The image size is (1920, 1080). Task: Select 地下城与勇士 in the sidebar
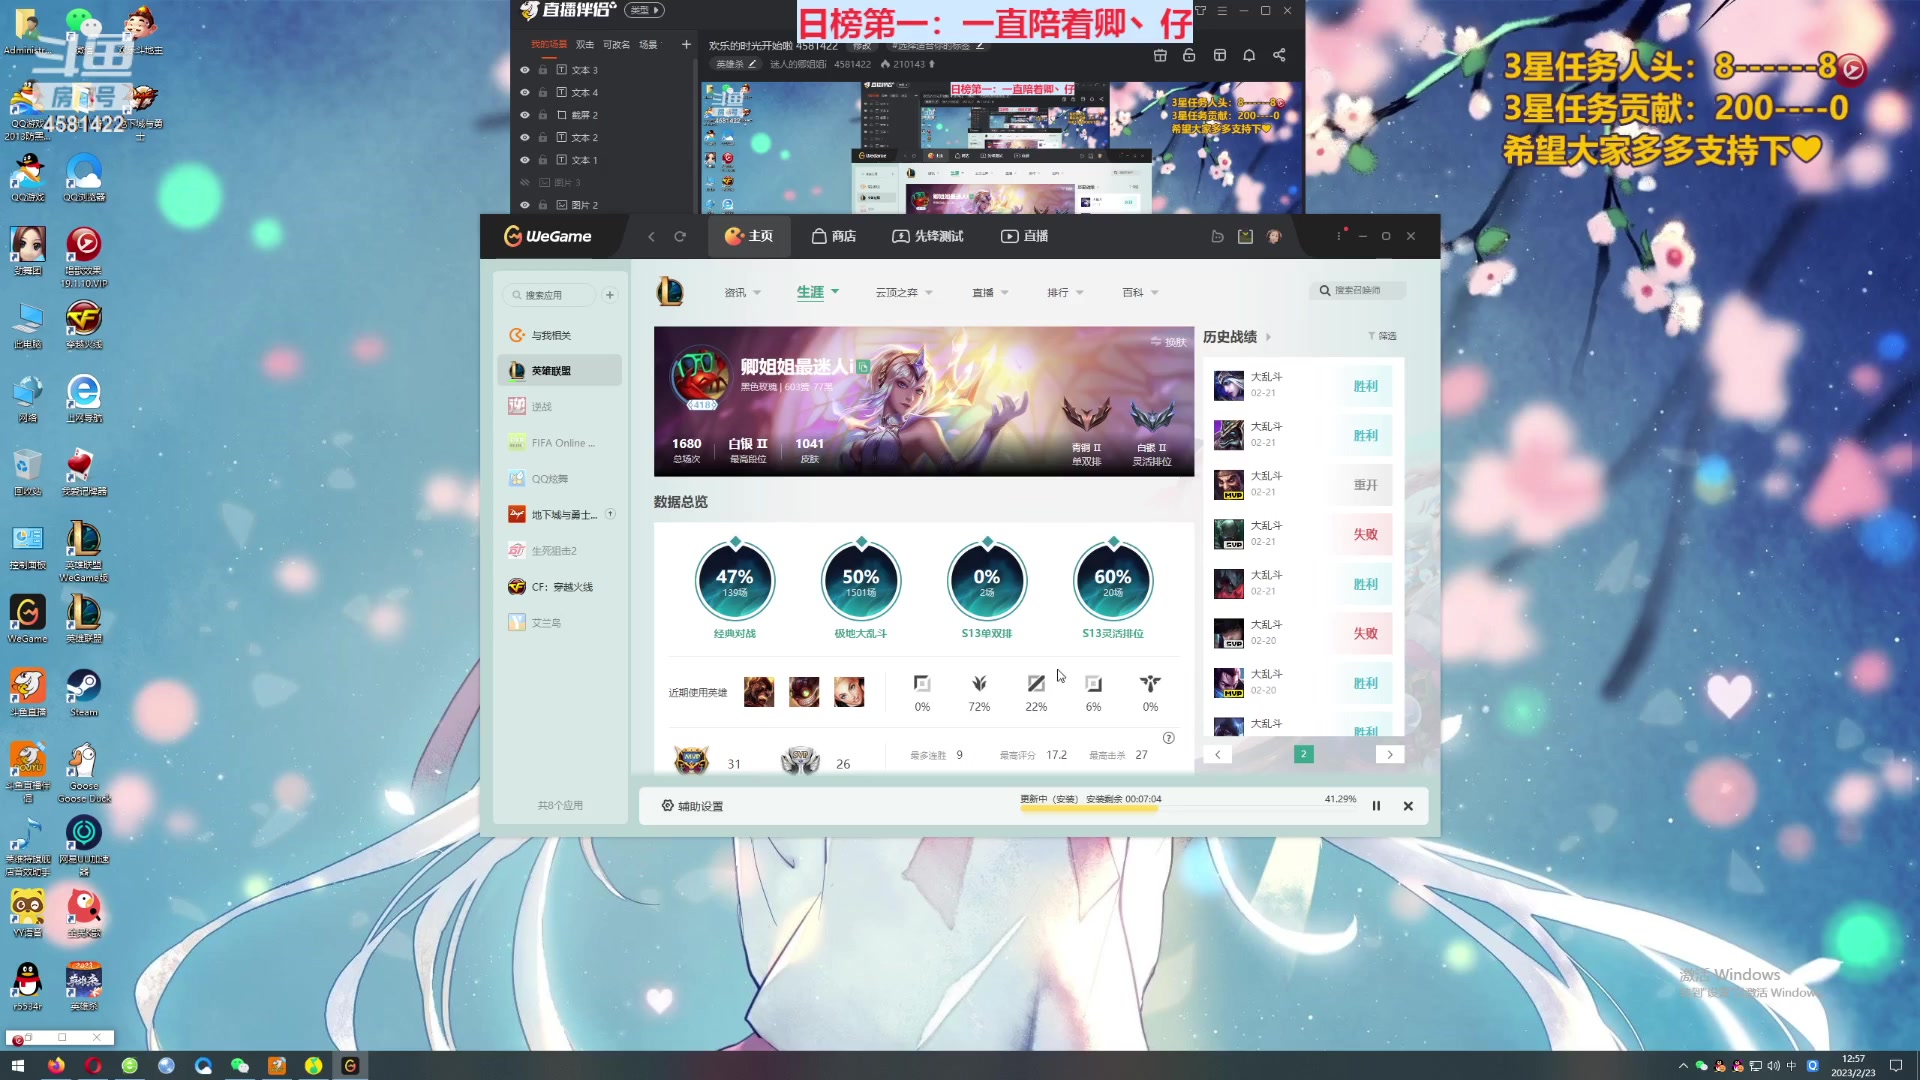click(x=559, y=515)
